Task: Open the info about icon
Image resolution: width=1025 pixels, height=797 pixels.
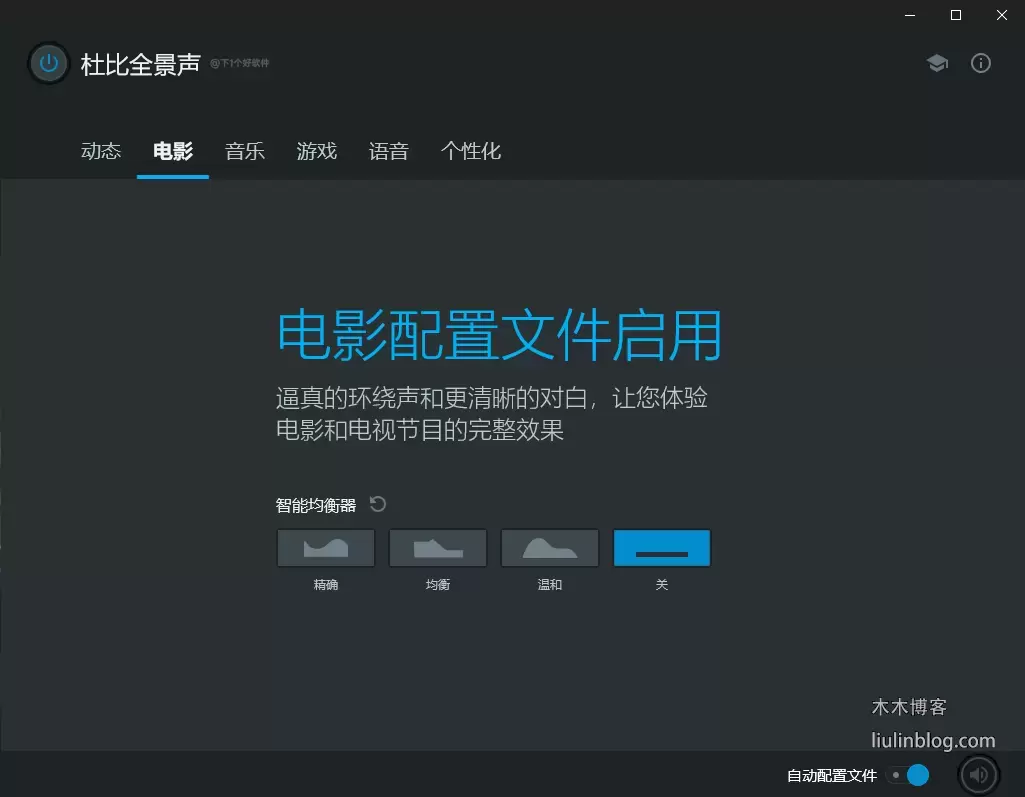Action: click(981, 64)
